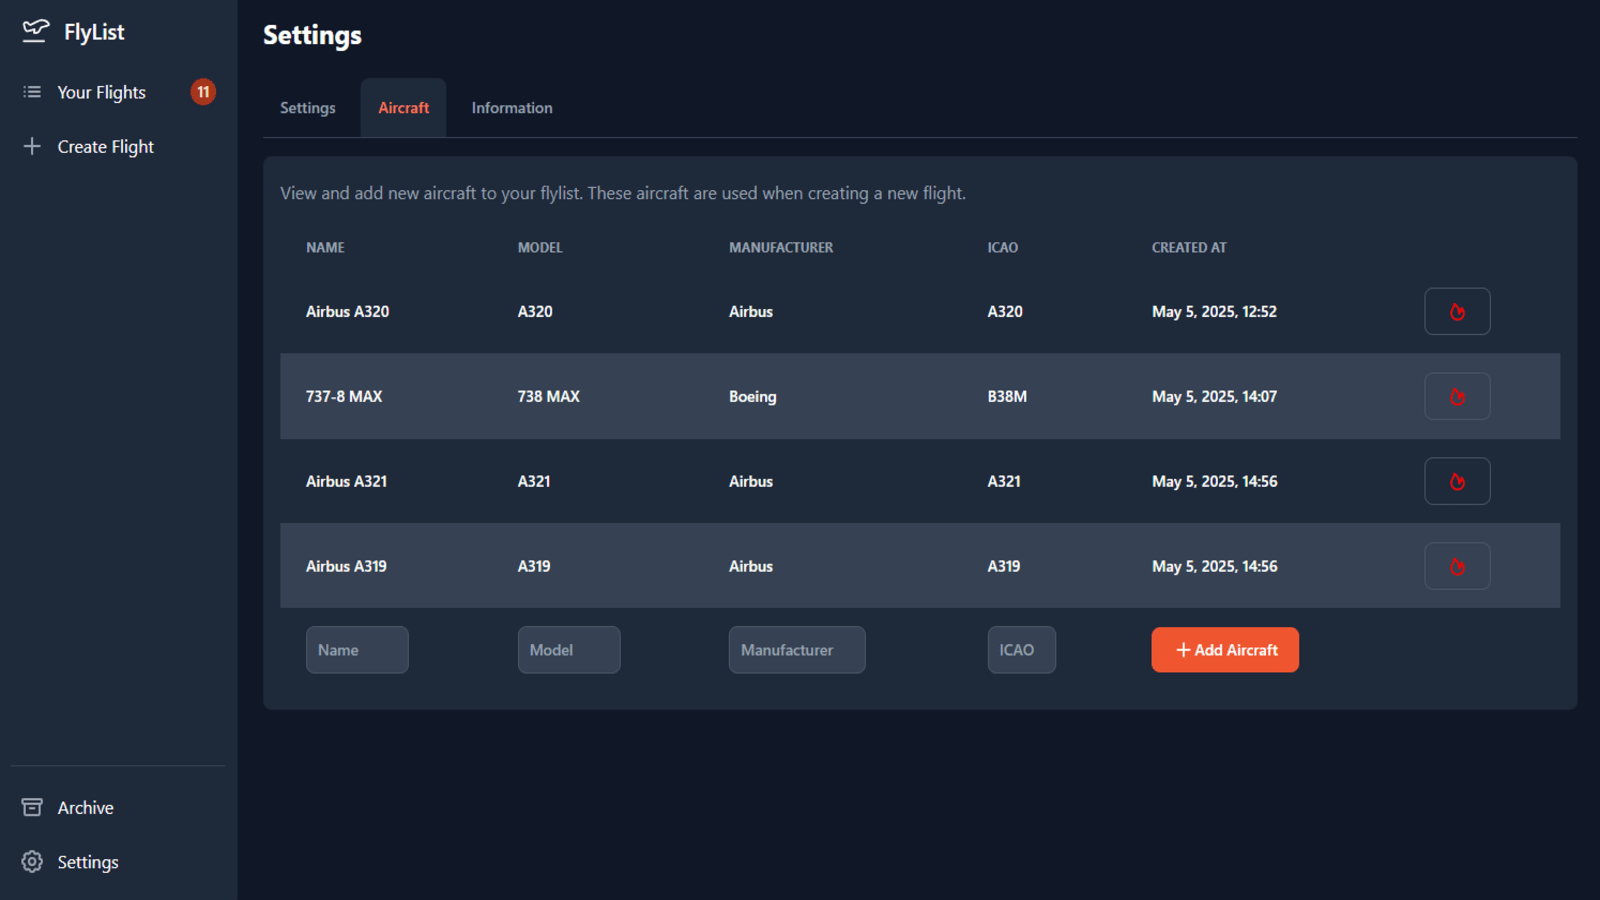
Task: Focus the ICAO input field
Action: (1021, 650)
